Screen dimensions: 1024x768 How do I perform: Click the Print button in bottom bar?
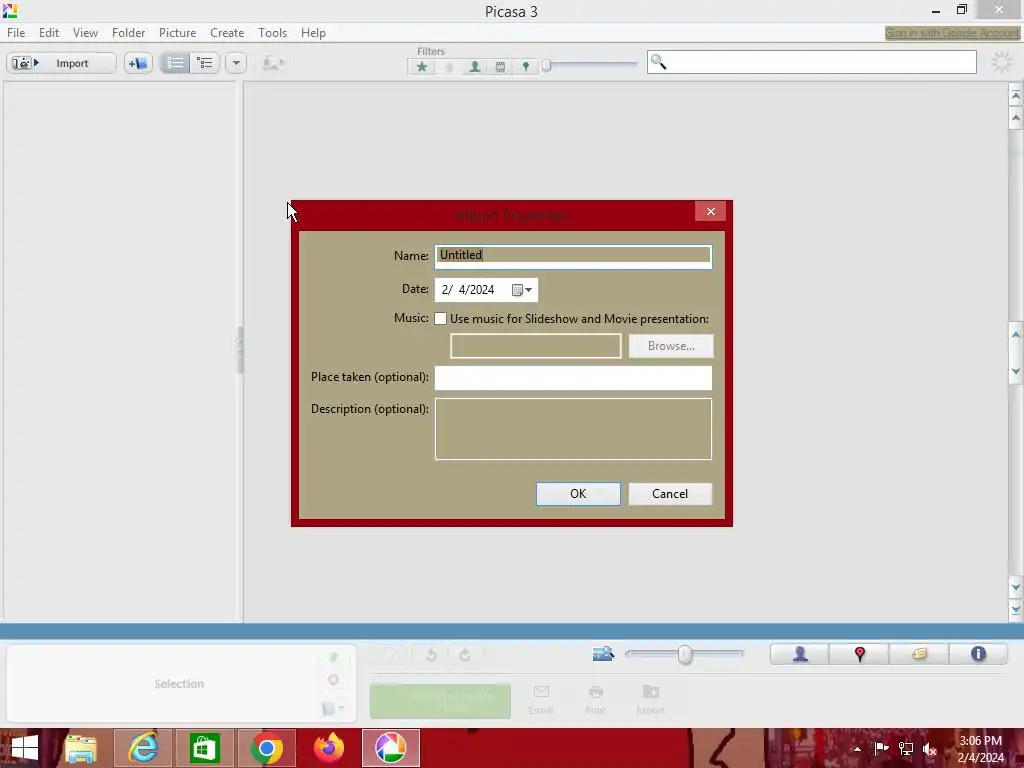pos(596,699)
